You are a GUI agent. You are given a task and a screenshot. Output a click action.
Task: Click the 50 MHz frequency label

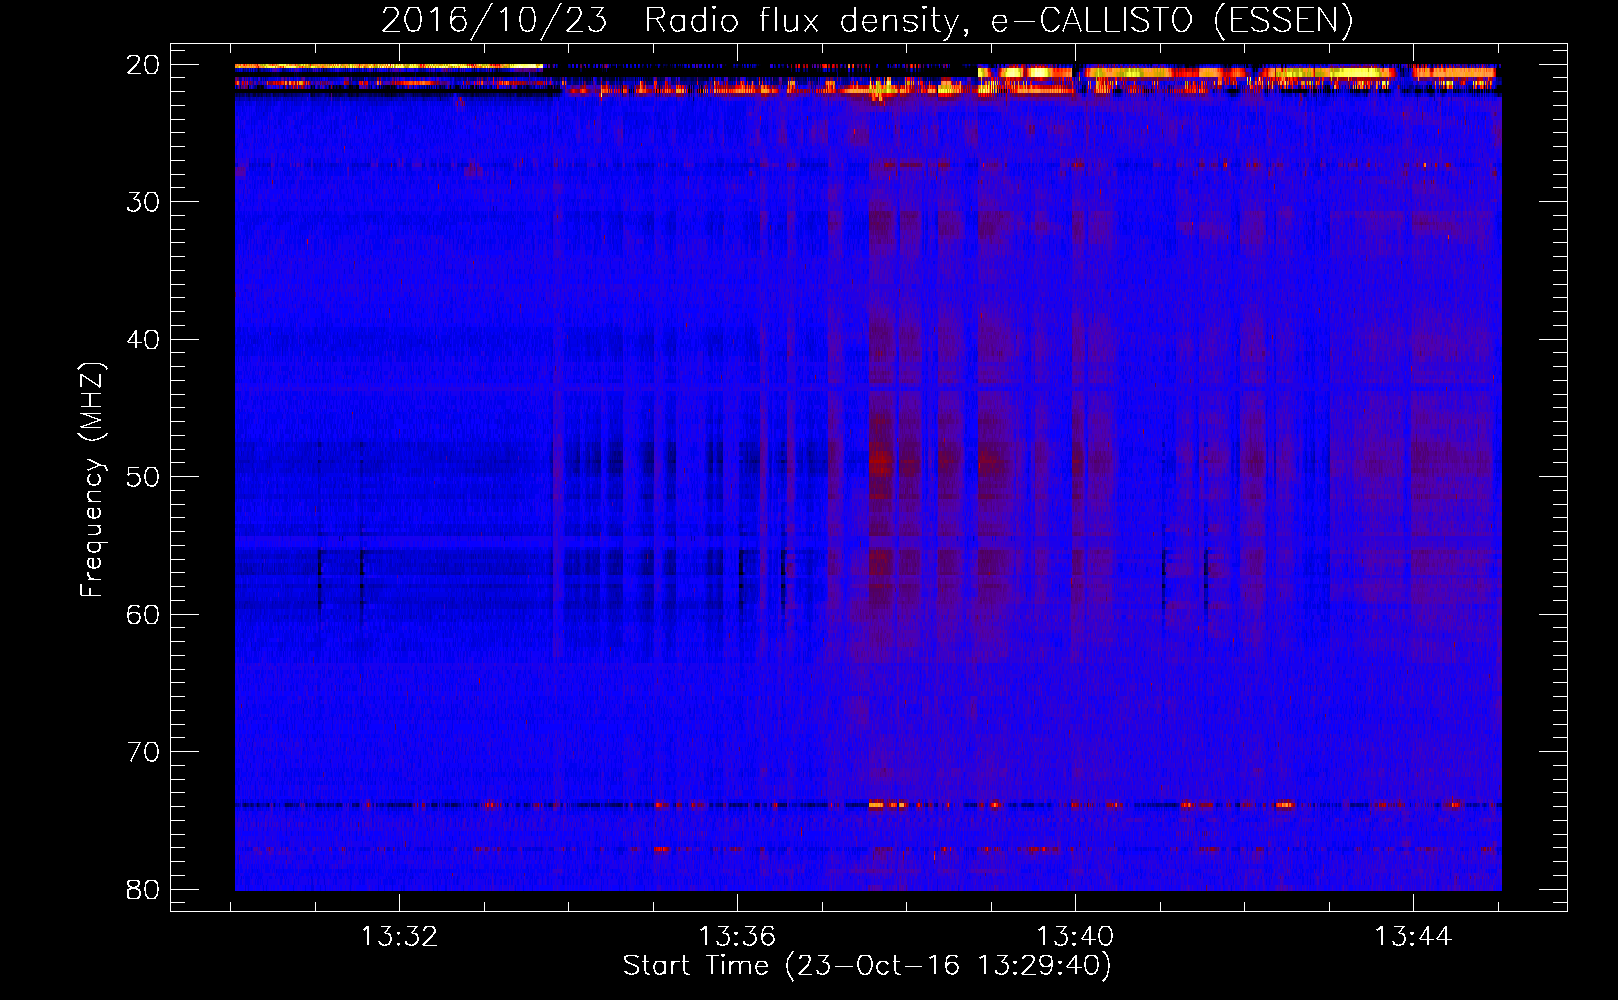click(144, 477)
